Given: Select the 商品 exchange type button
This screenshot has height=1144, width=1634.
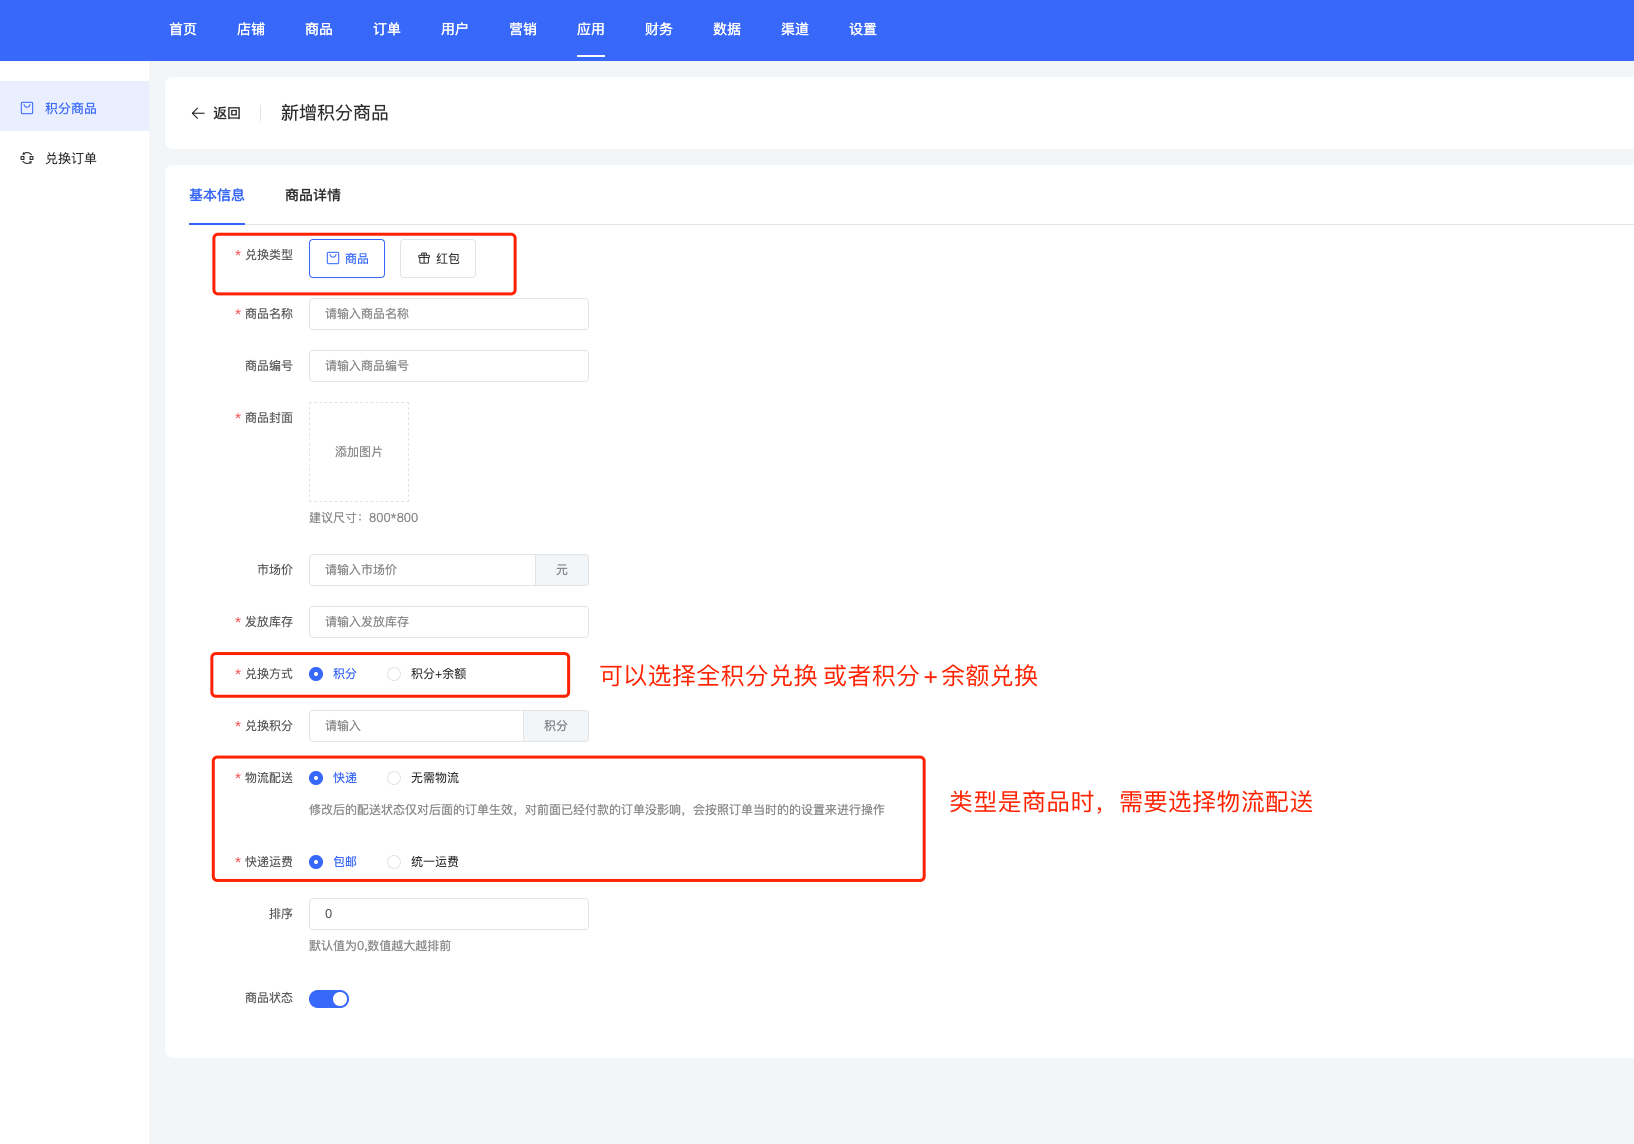Looking at the screenshot, I should (347, 258).
